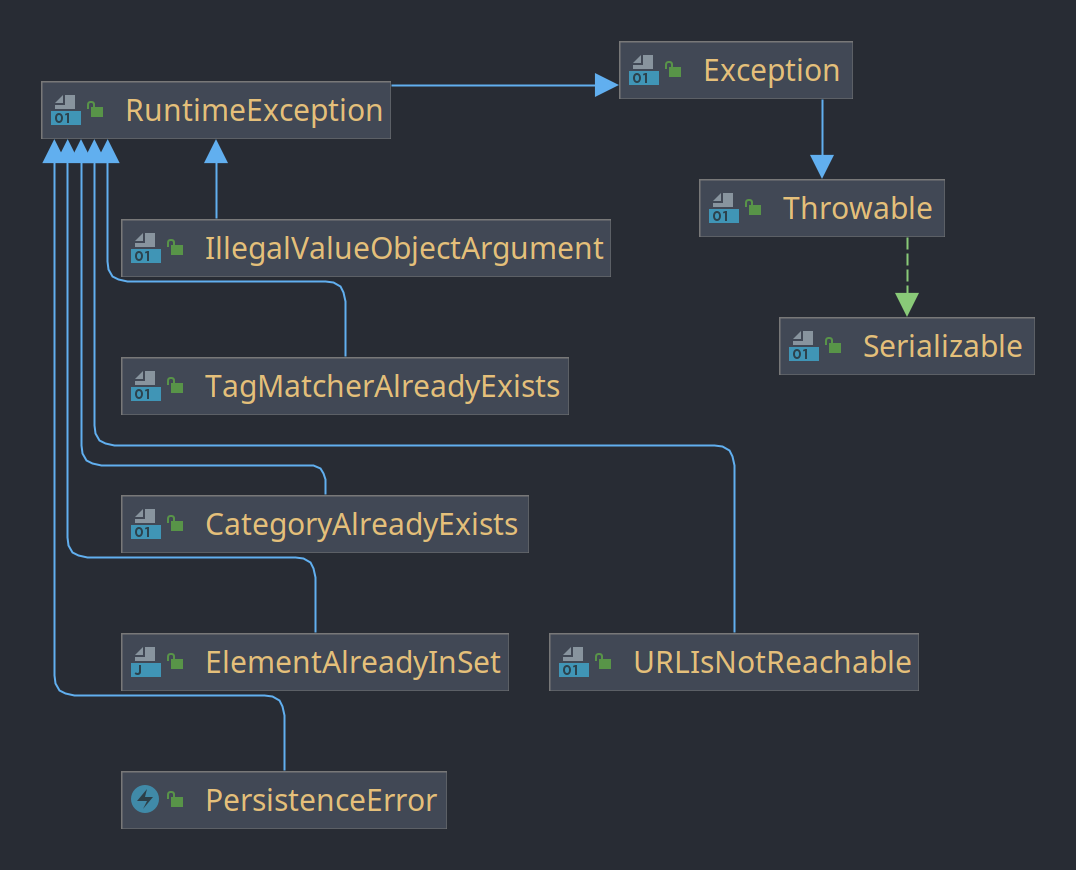
Task: Select the URLIsNotReachable node label
Action: 772,662
